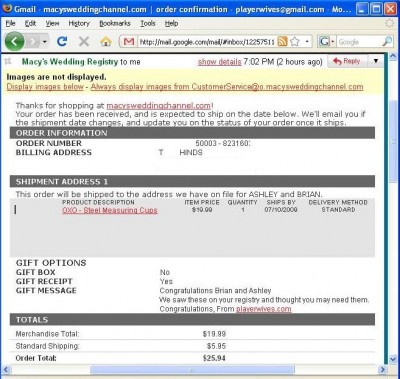The width and height of the screenshot is (400, 379).
Task: Click the search magnifier icon
Action: 387,41
